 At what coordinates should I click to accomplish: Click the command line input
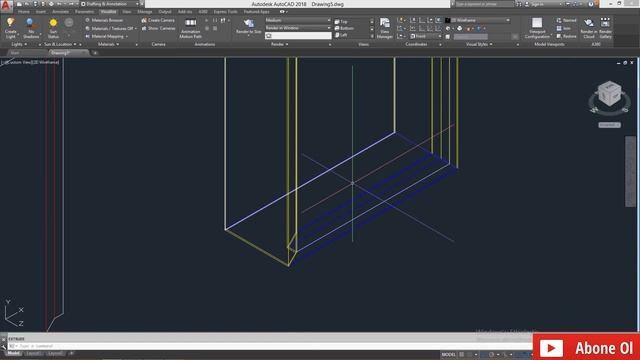(269, 346)
